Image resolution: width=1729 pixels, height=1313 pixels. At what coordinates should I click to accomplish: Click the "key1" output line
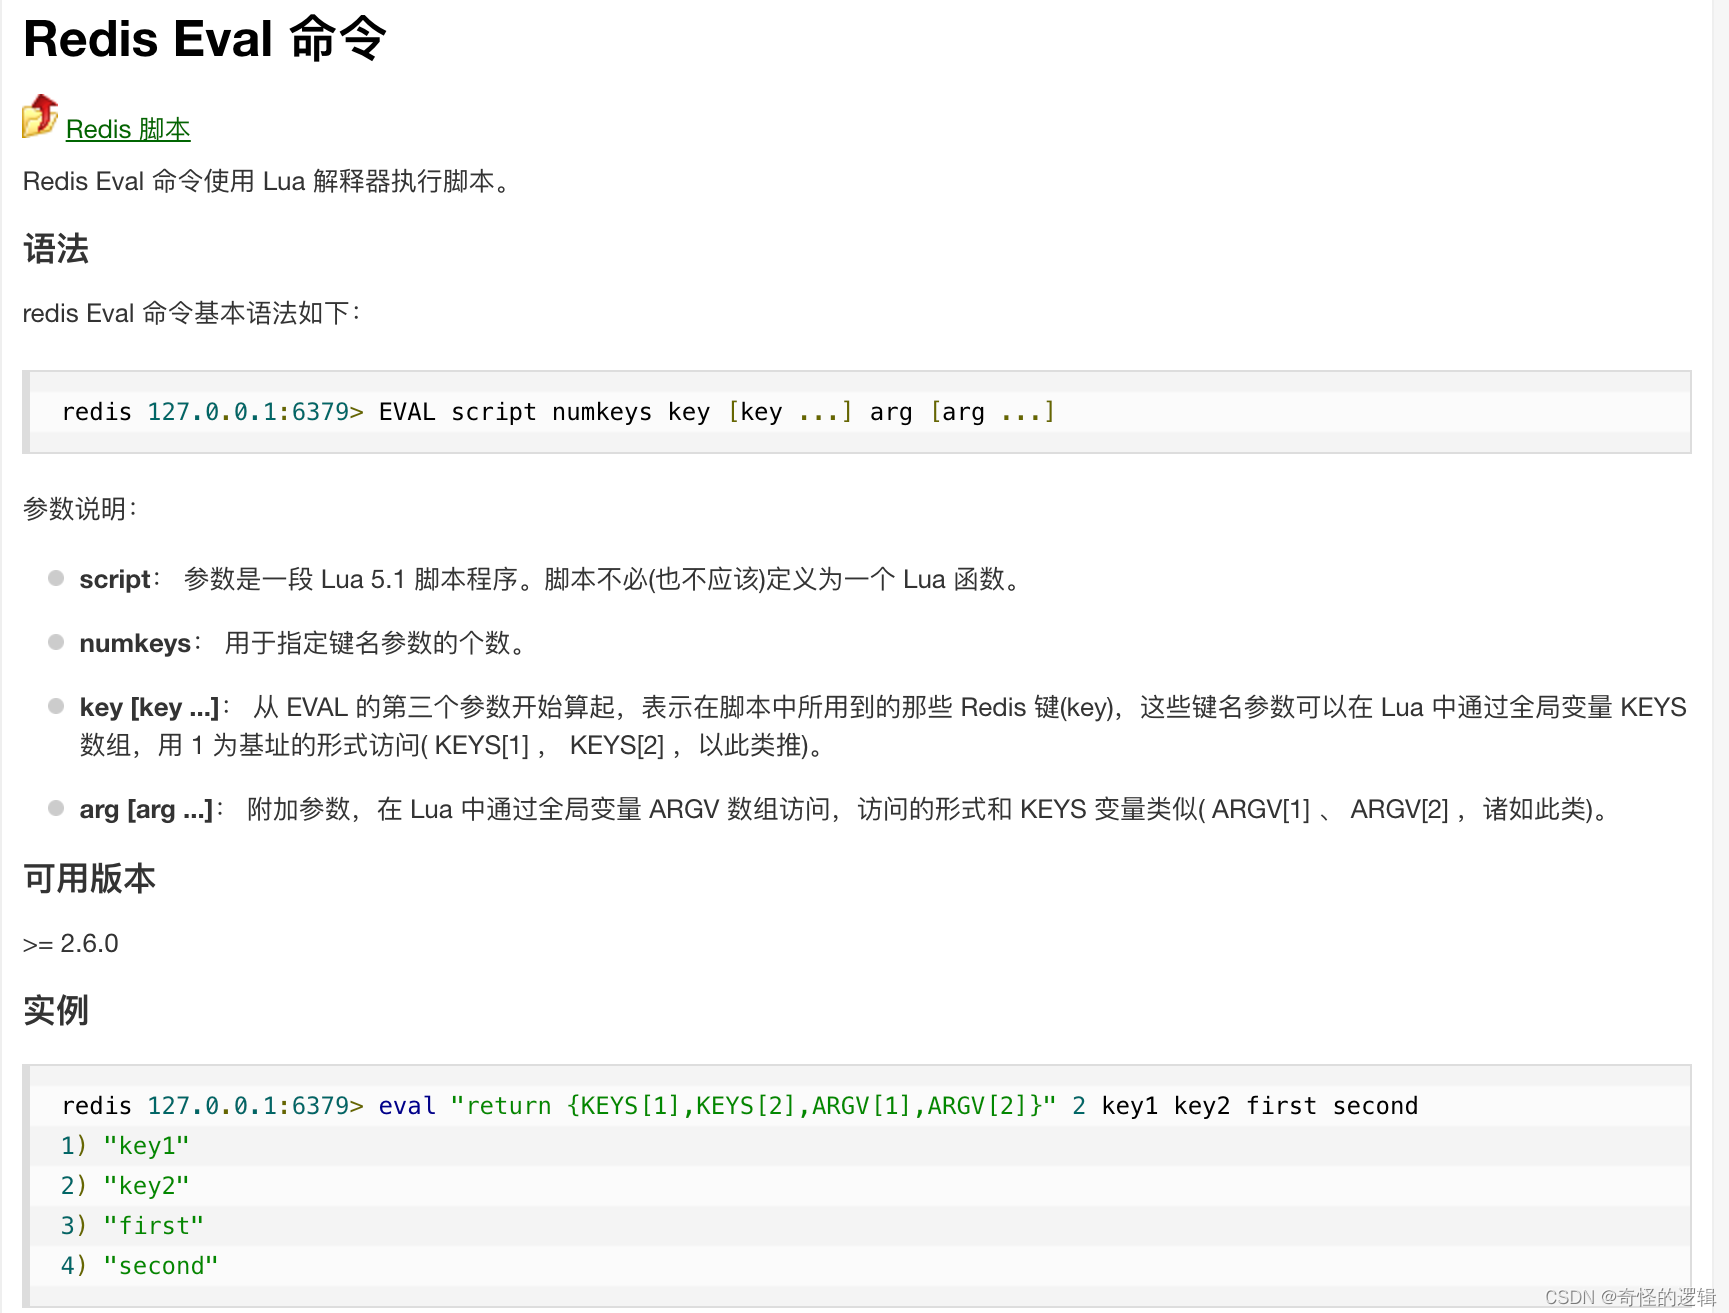pyautogui.click(x=145, y=1146)
